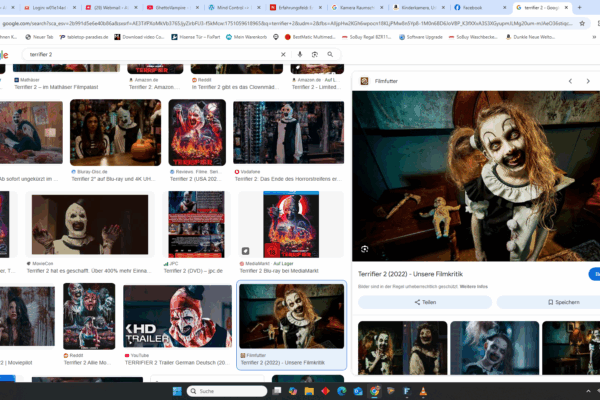Open the blue F app on taskbar
Viewport: 600px width, 400px height.
click(407, 391)
